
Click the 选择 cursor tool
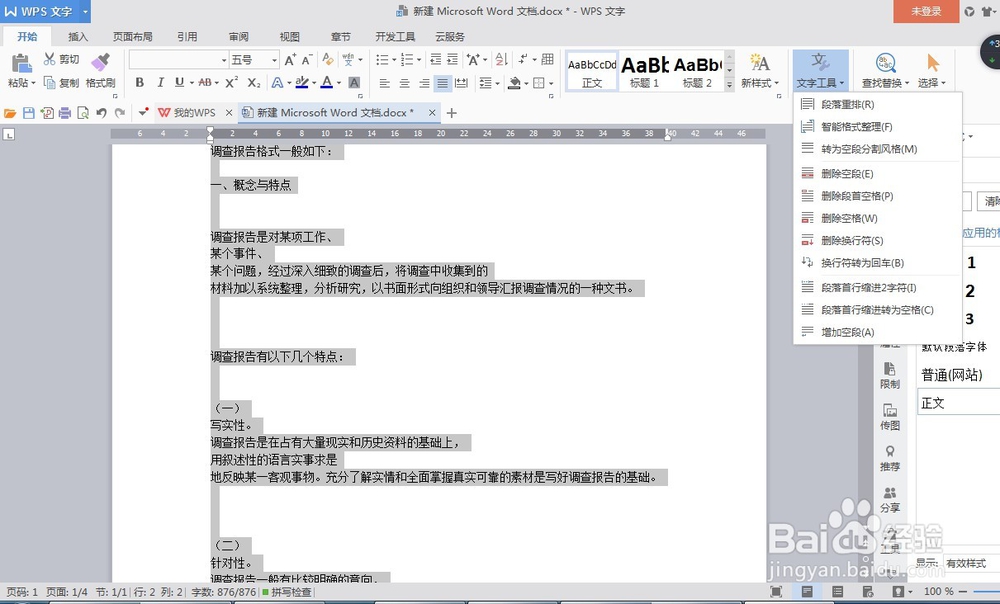pyautogui.click(x=932, y=71)
